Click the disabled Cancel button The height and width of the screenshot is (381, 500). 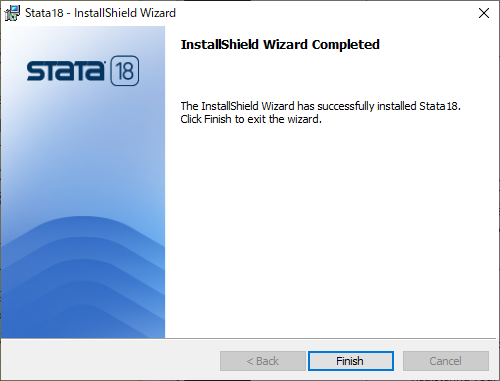(446, 361)
